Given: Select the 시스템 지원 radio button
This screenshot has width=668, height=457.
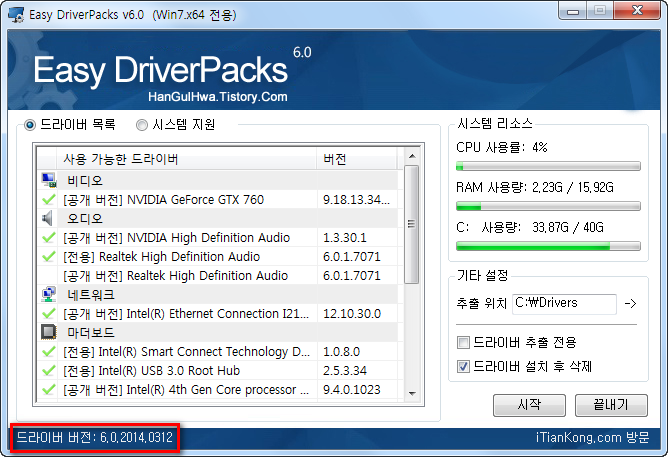Looking at the screenshot, I should click(141, 125).
